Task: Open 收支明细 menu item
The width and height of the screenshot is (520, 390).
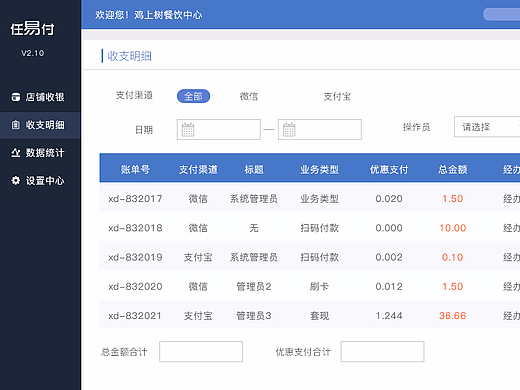Action: [40, 125]
